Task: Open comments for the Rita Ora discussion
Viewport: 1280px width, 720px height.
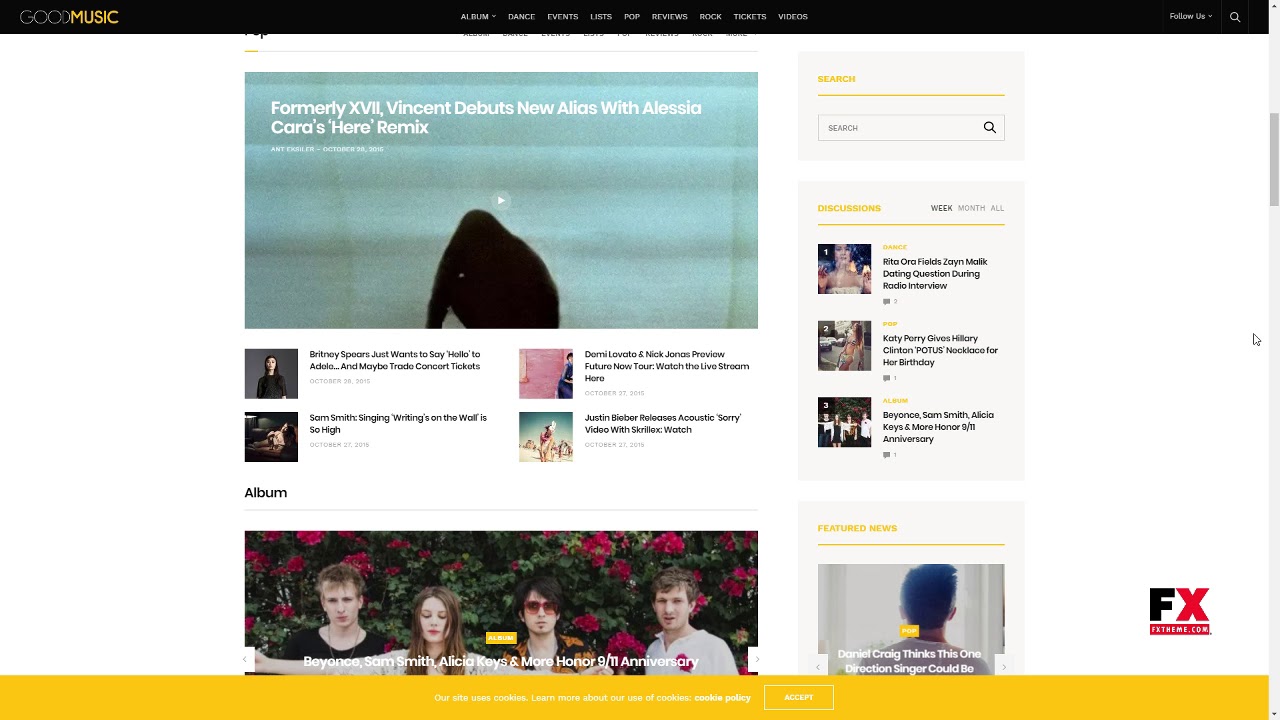Action: 890,301
